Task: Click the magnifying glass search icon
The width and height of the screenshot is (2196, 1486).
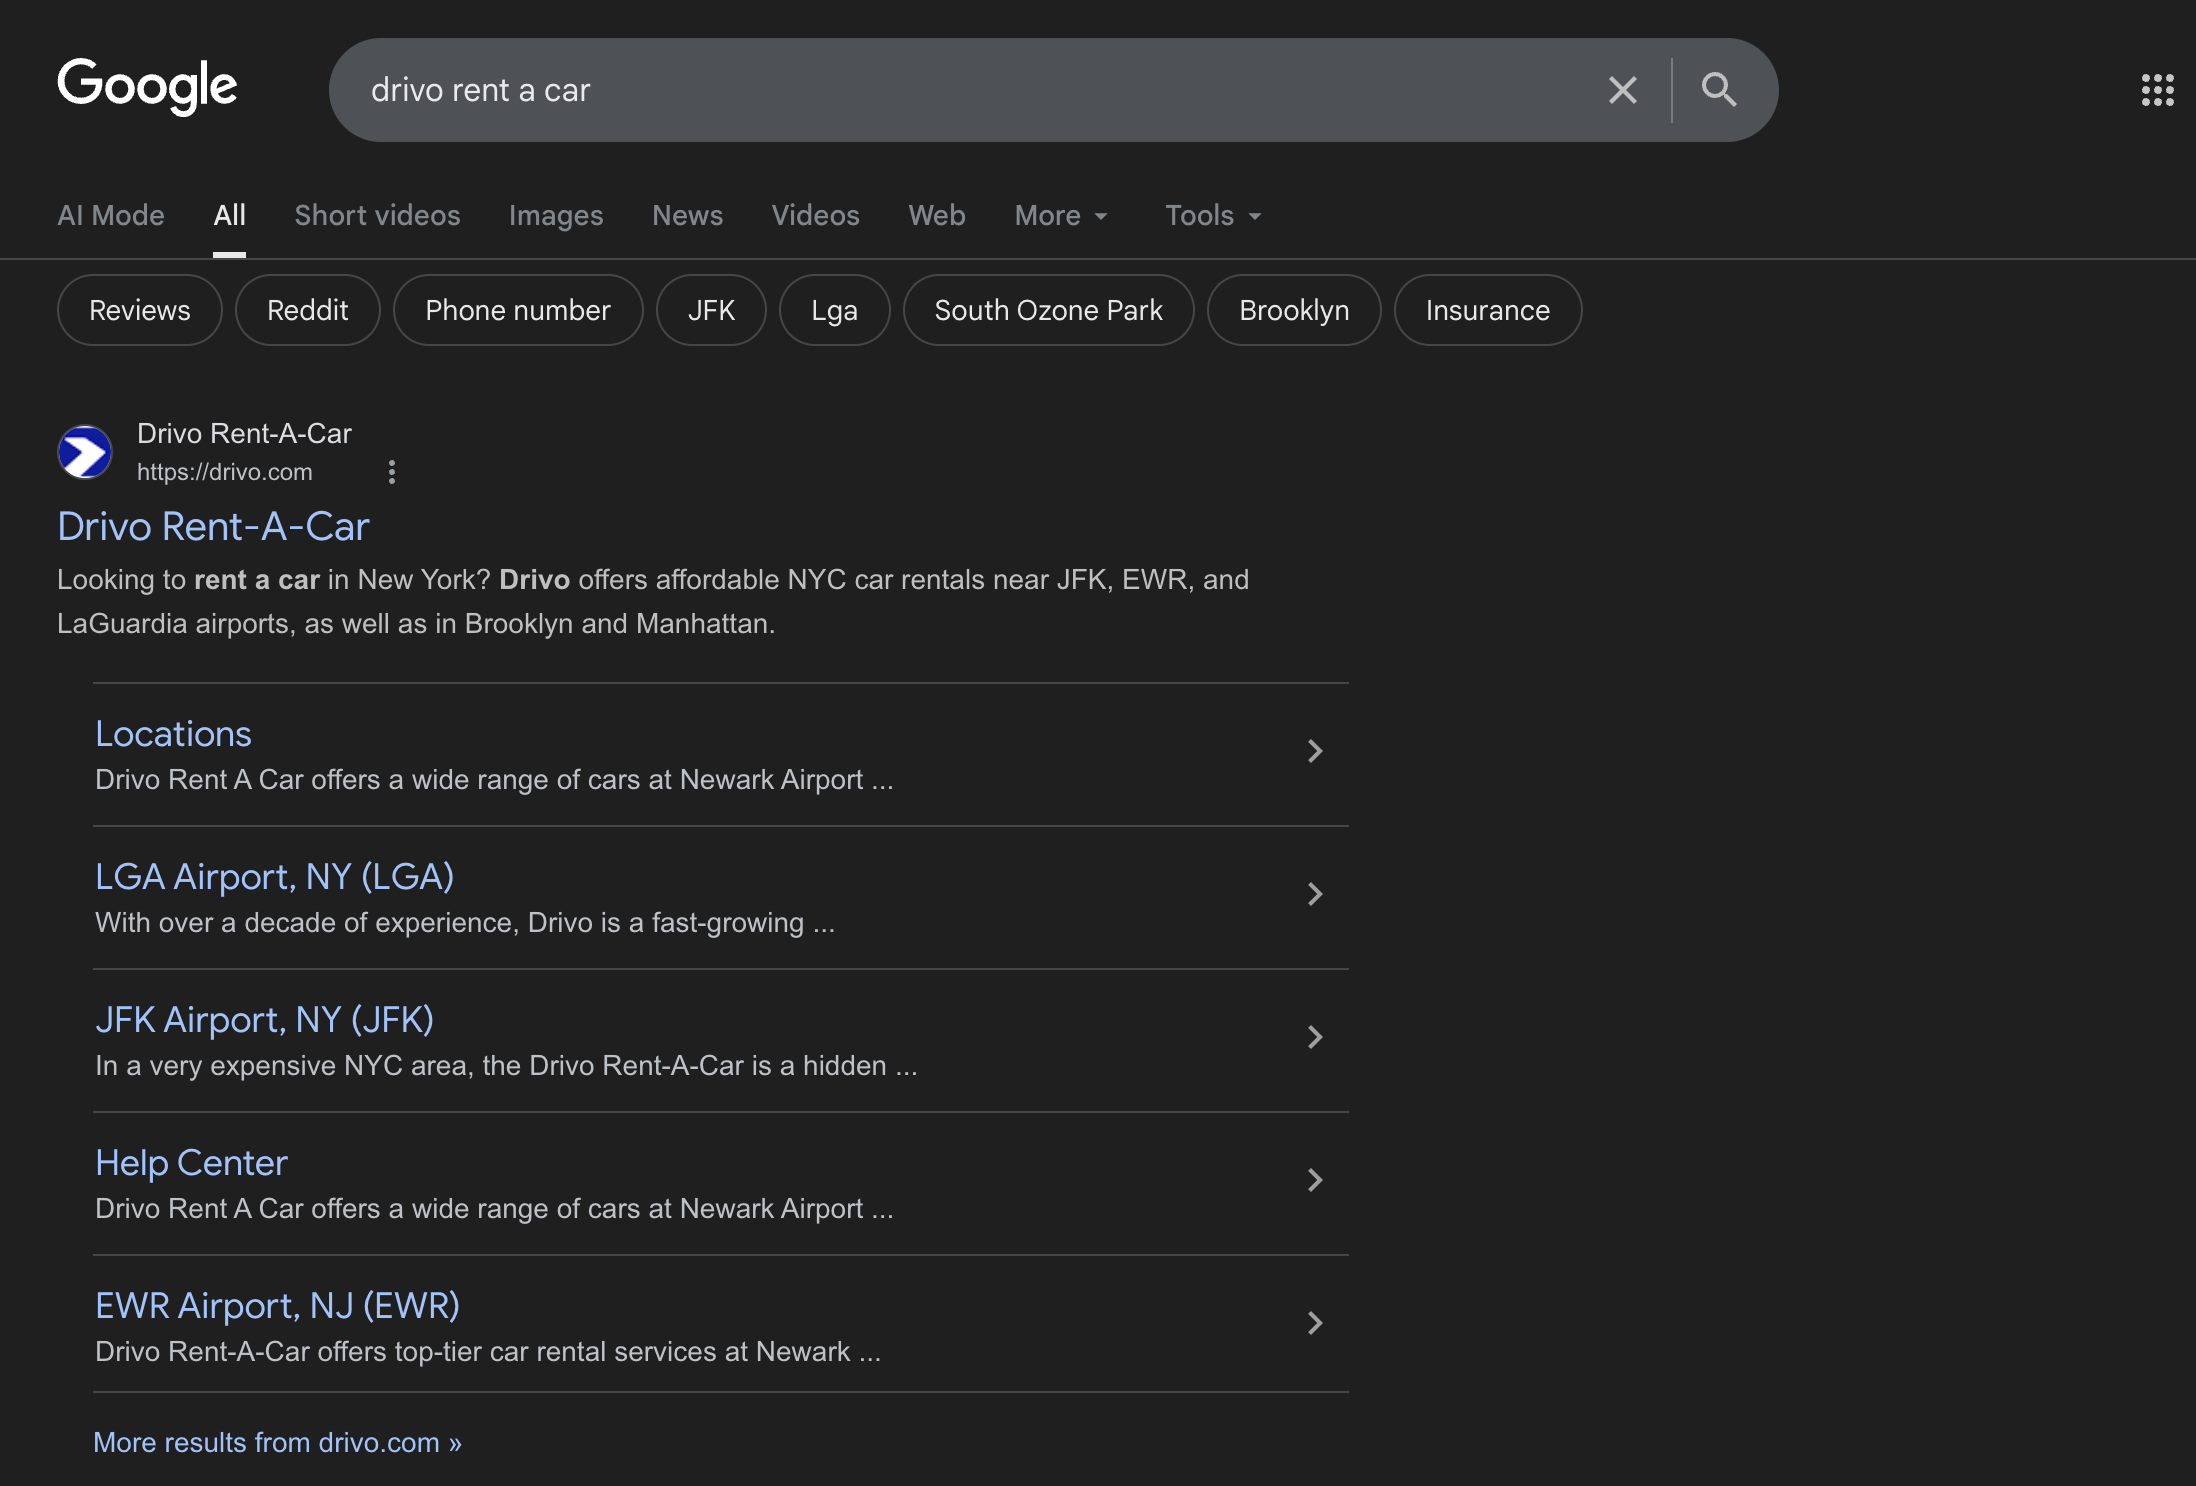Action: tap(1719, 90)
